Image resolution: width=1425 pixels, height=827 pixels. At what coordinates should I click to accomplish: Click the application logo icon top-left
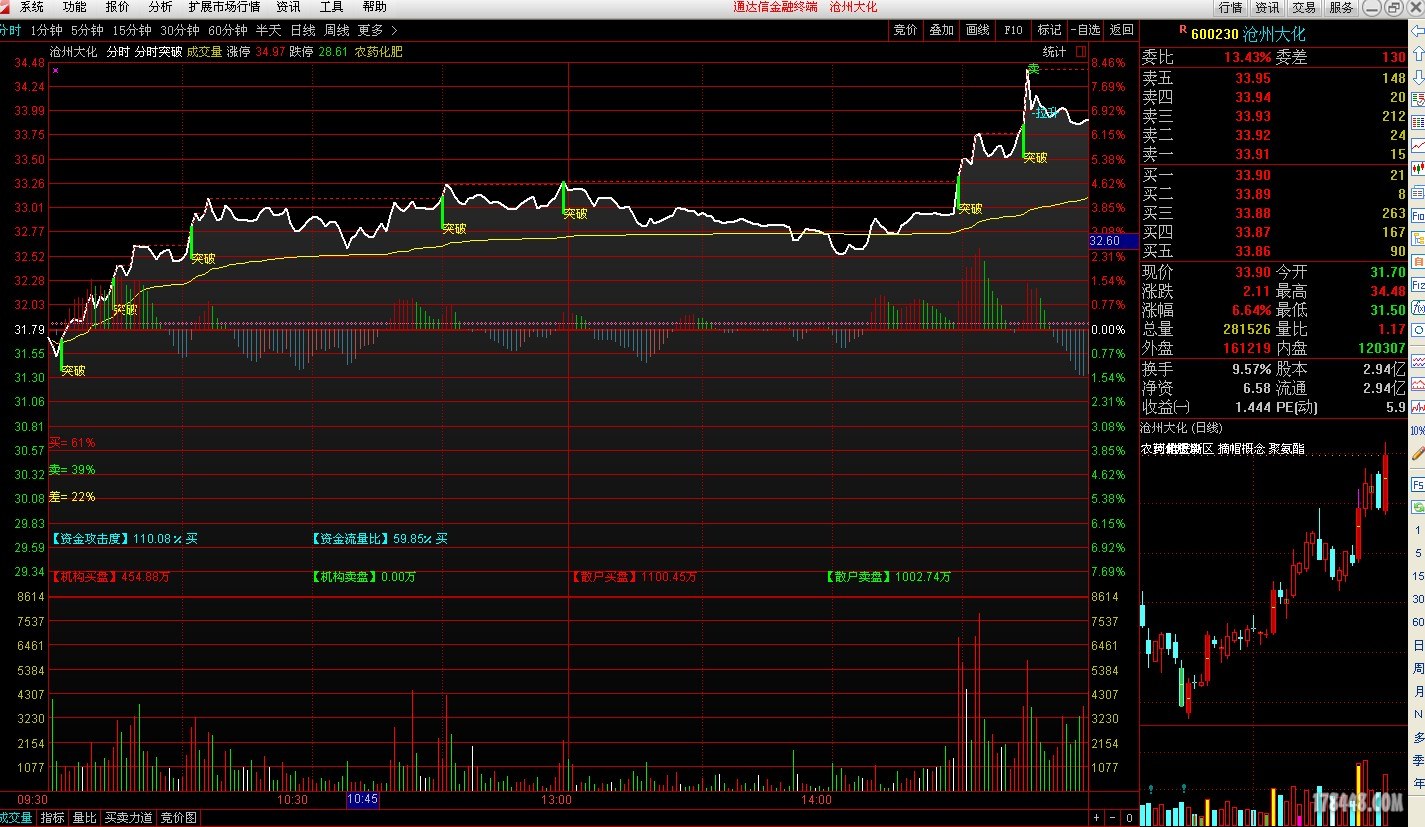(6, 6)
